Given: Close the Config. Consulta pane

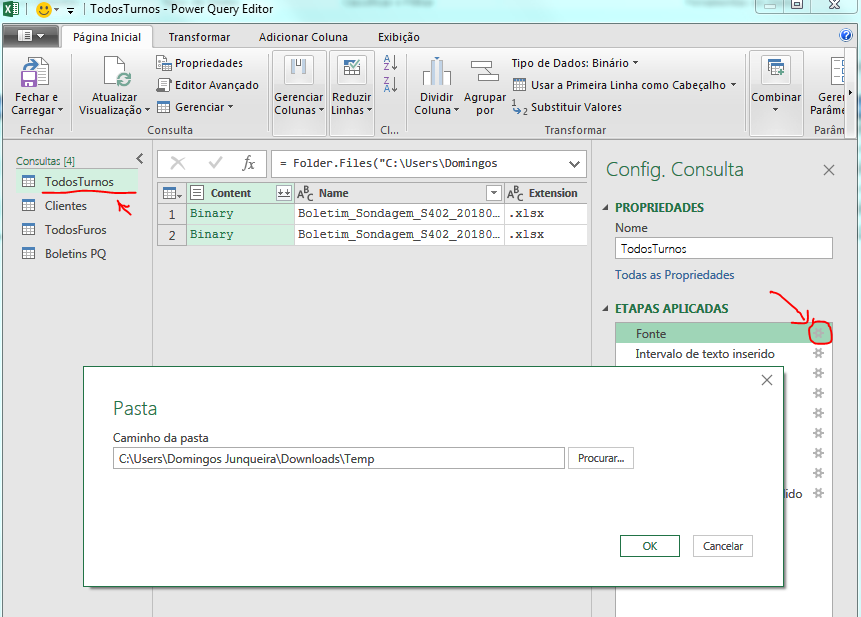Looking at the screenshot, I should tap(829, 170).
